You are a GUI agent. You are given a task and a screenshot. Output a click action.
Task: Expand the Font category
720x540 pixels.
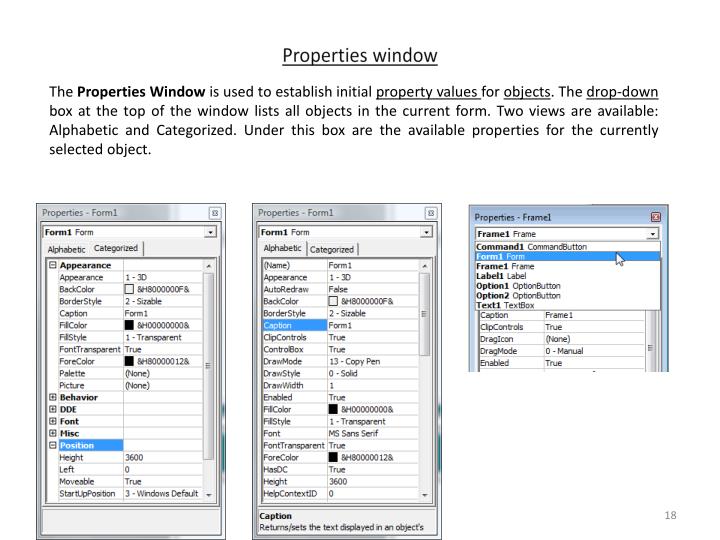(53, 421)
